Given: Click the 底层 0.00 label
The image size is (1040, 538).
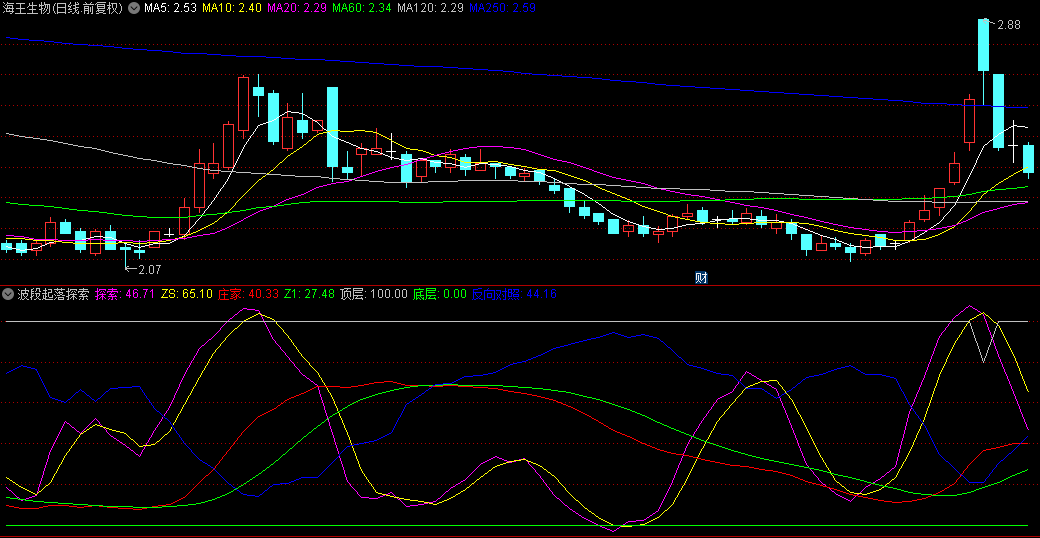Looking at the screenshot, I should pos(439,294).
